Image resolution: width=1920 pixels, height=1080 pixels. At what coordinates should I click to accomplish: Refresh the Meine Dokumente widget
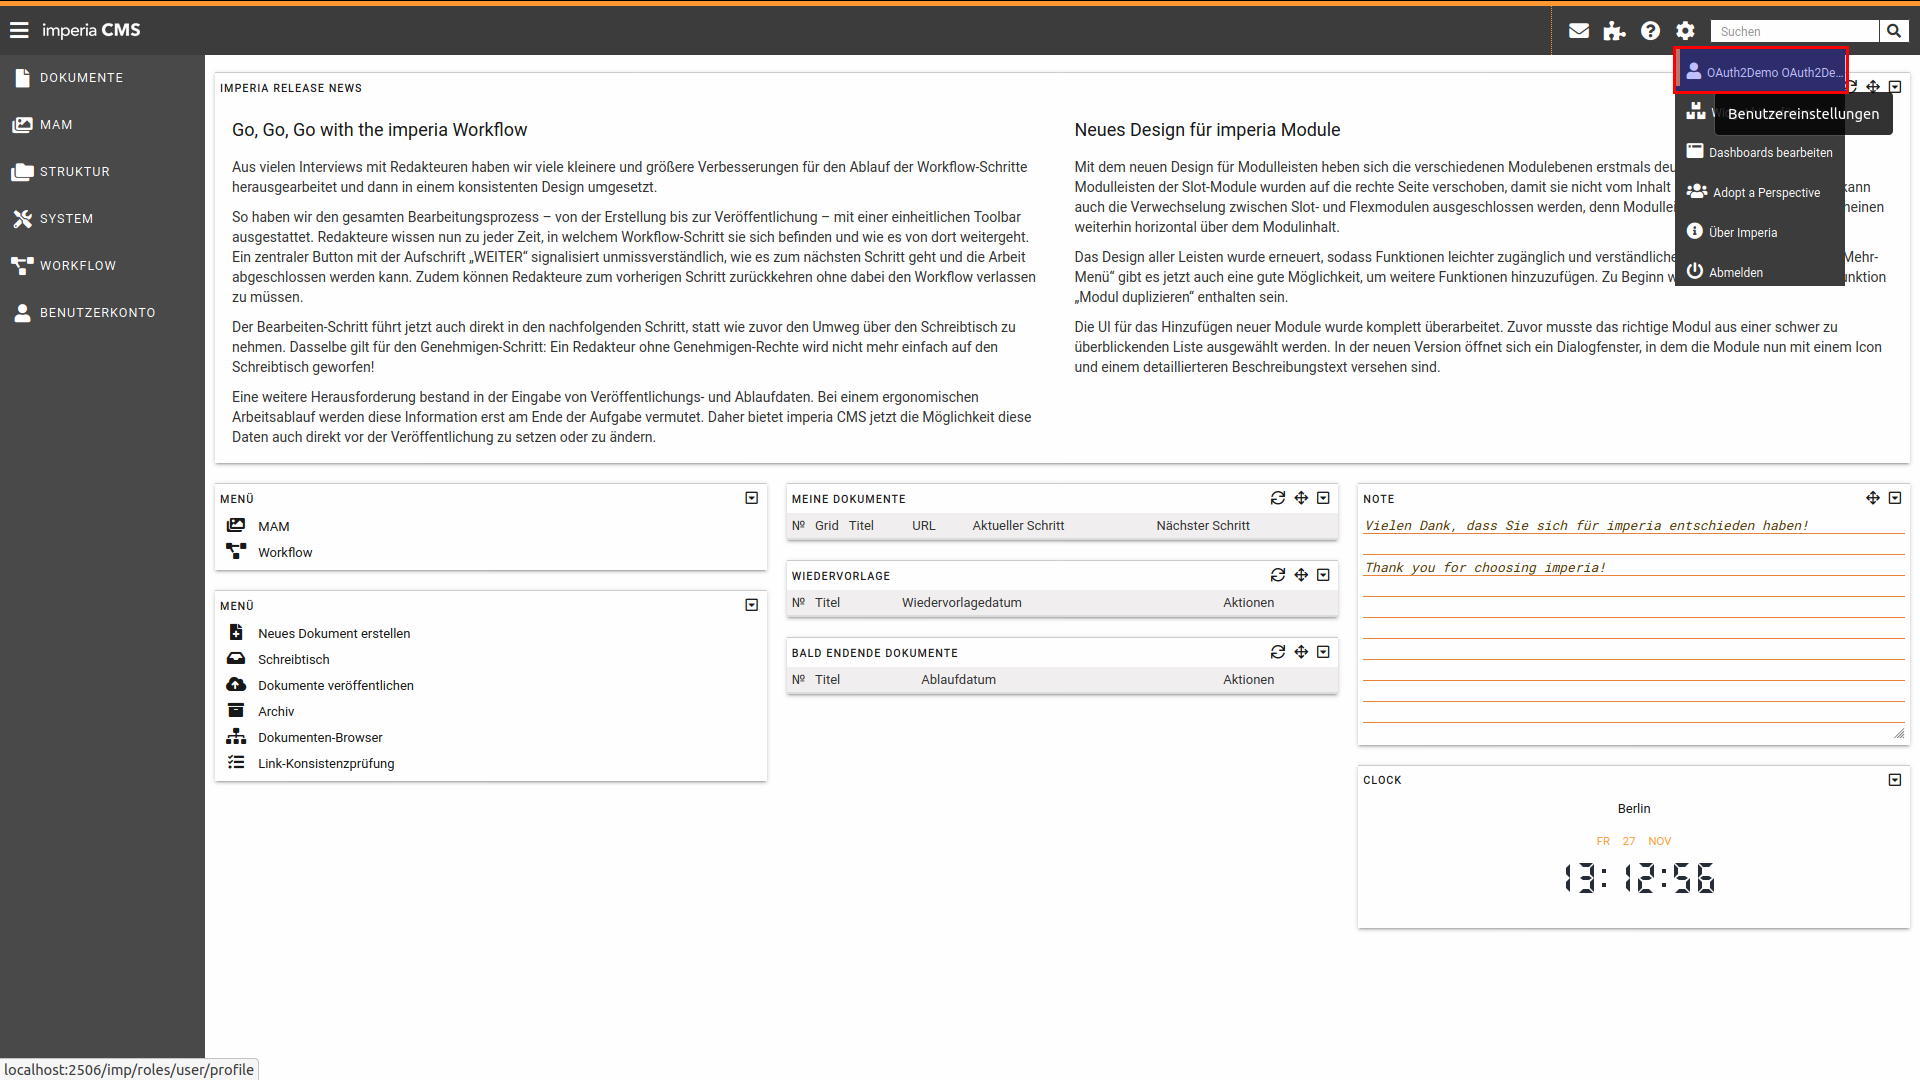[x=1278, y=498]
